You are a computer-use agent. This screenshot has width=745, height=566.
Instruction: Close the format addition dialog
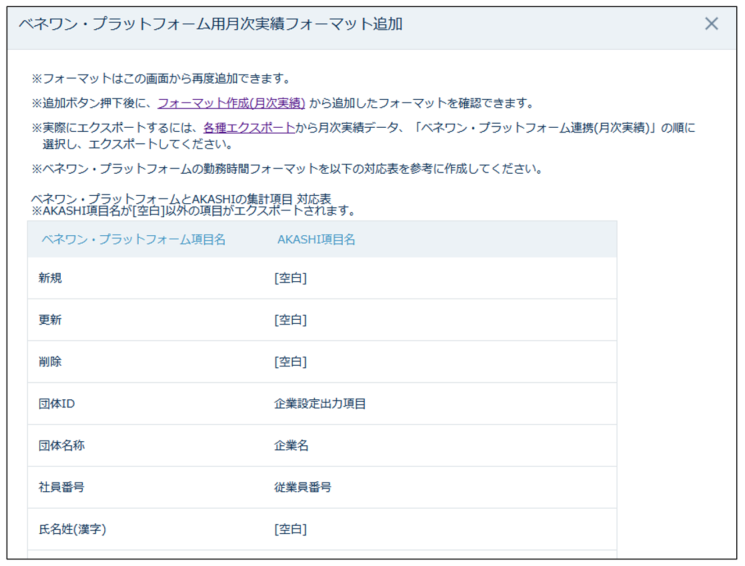[x=711, y=23]
